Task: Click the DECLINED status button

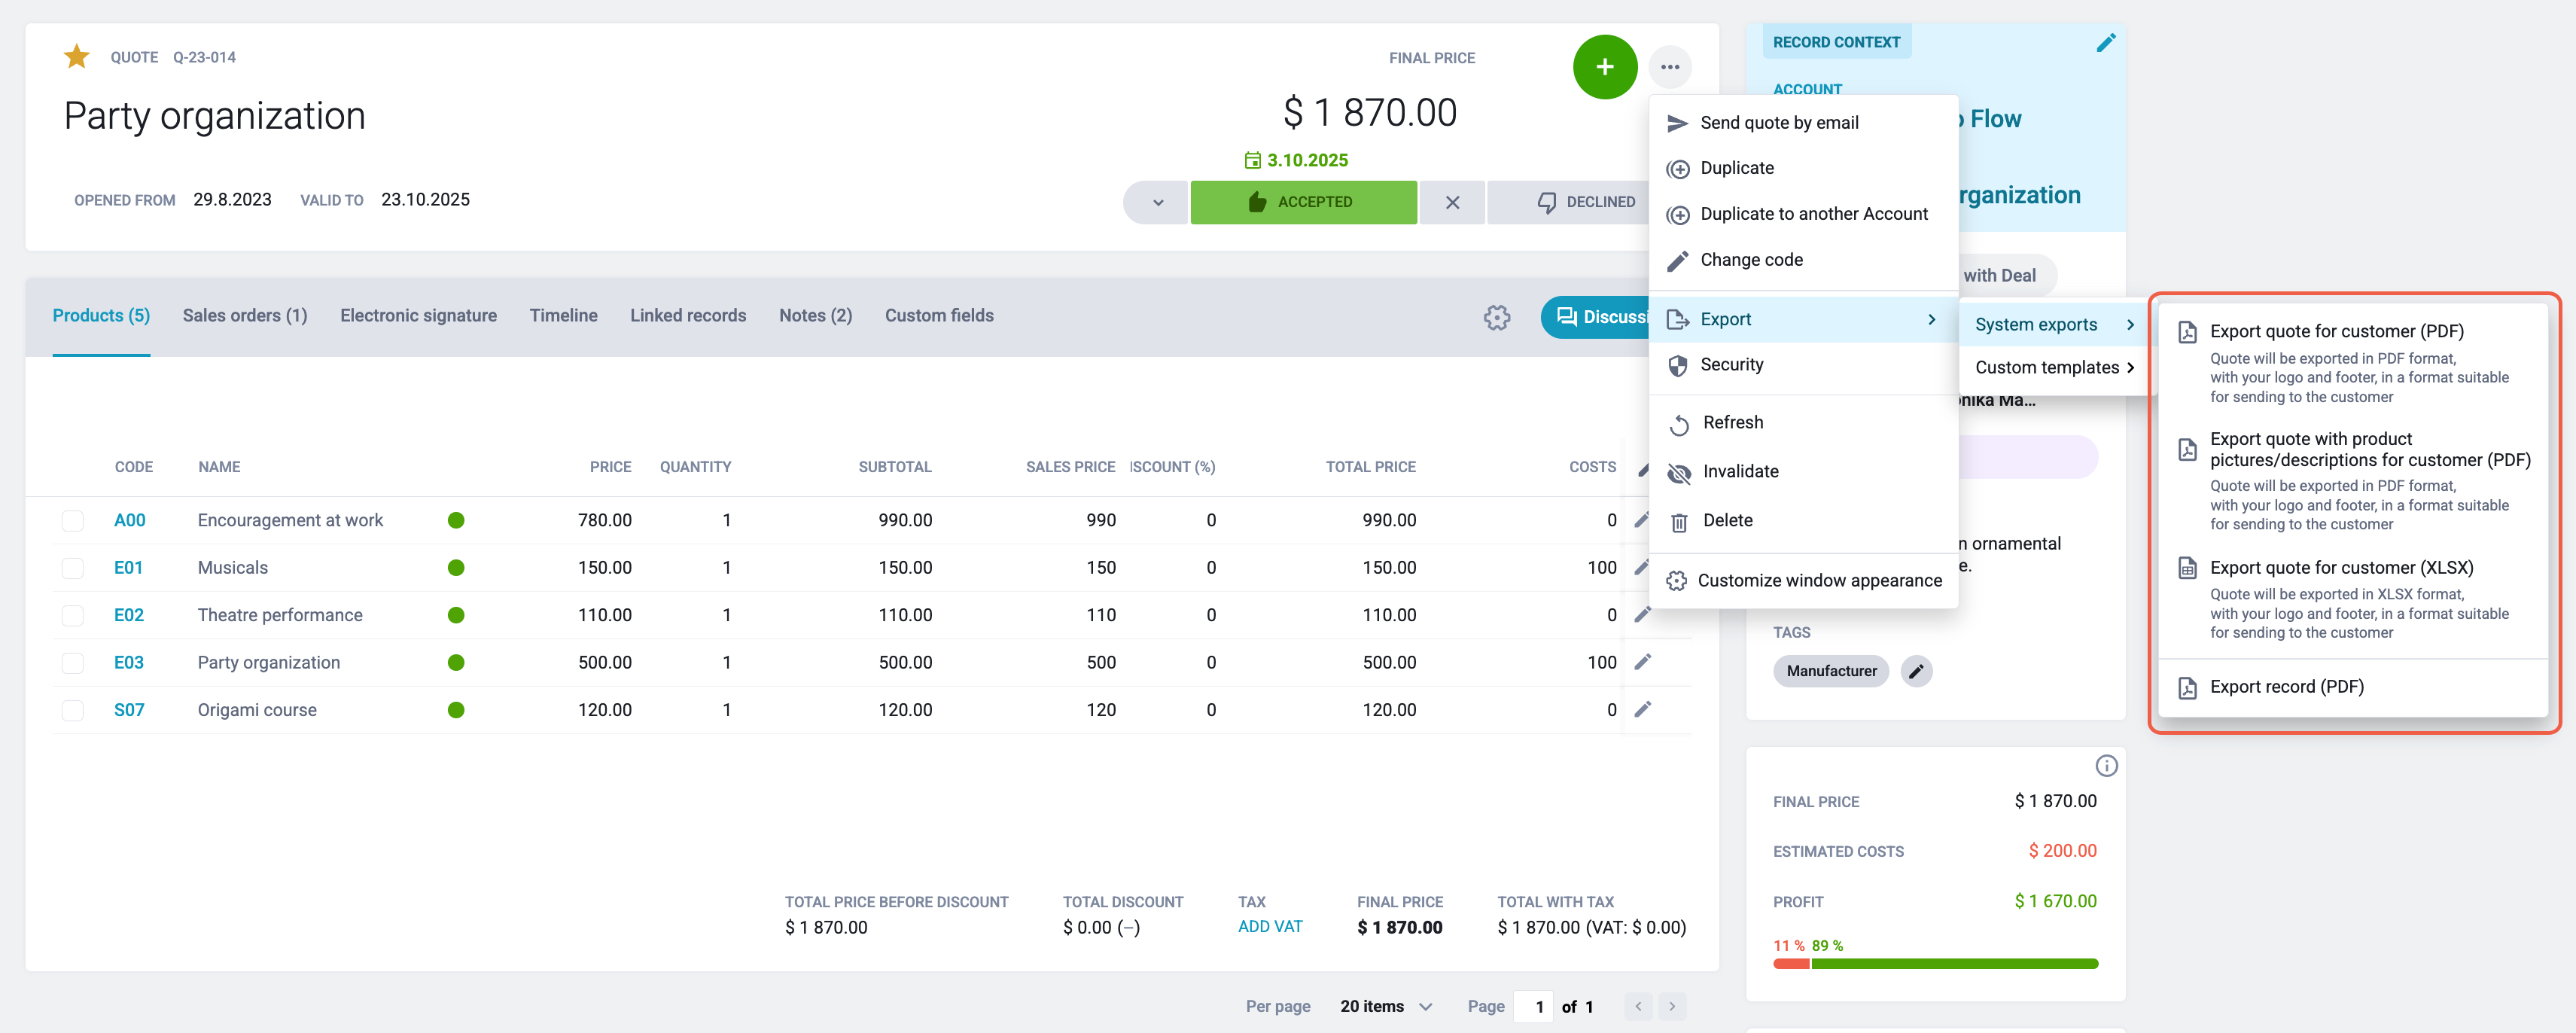Action: pos(1568,202)
